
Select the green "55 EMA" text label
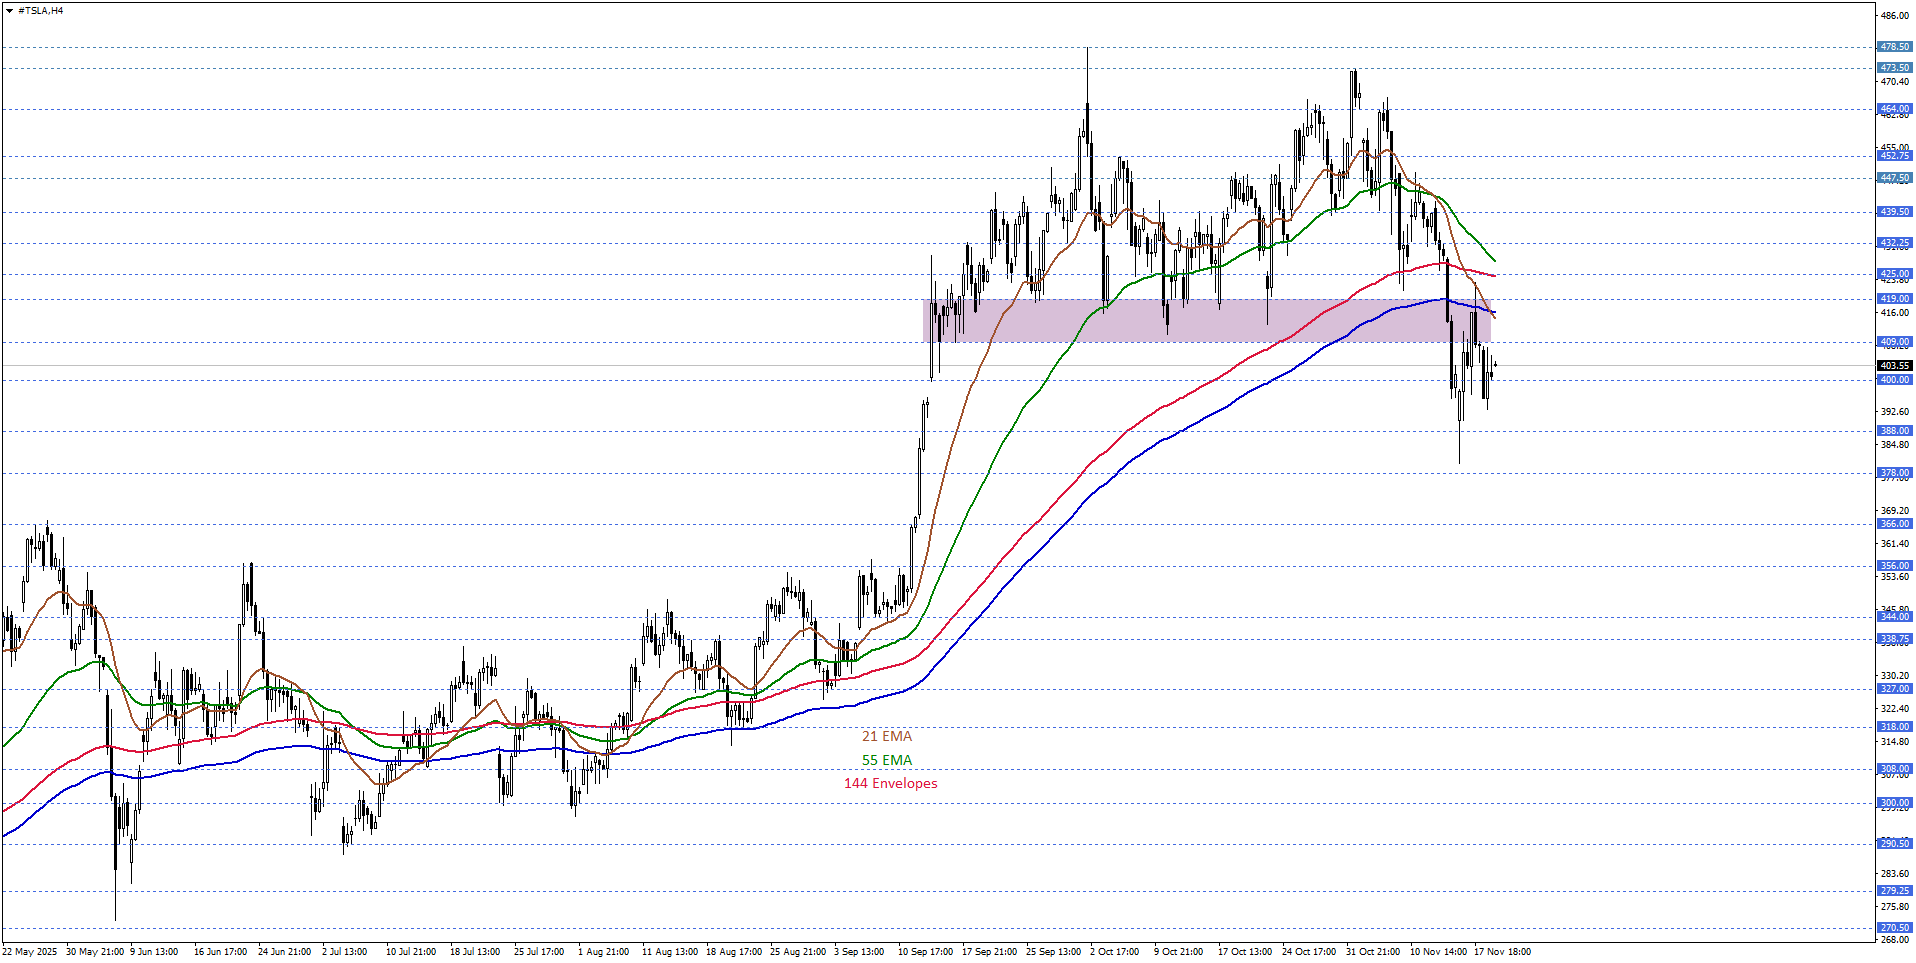pyautogui.click(x=887, y=761)
